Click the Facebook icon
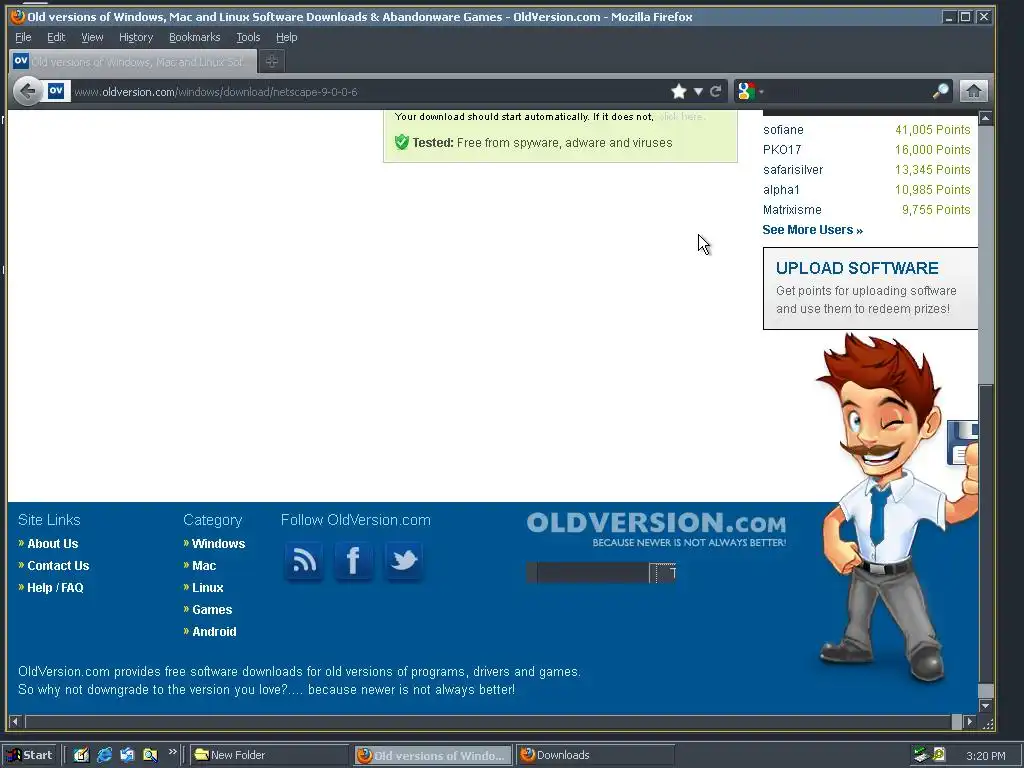The height and width of the screenshot is (768, 1024). [x=353, y=561]
